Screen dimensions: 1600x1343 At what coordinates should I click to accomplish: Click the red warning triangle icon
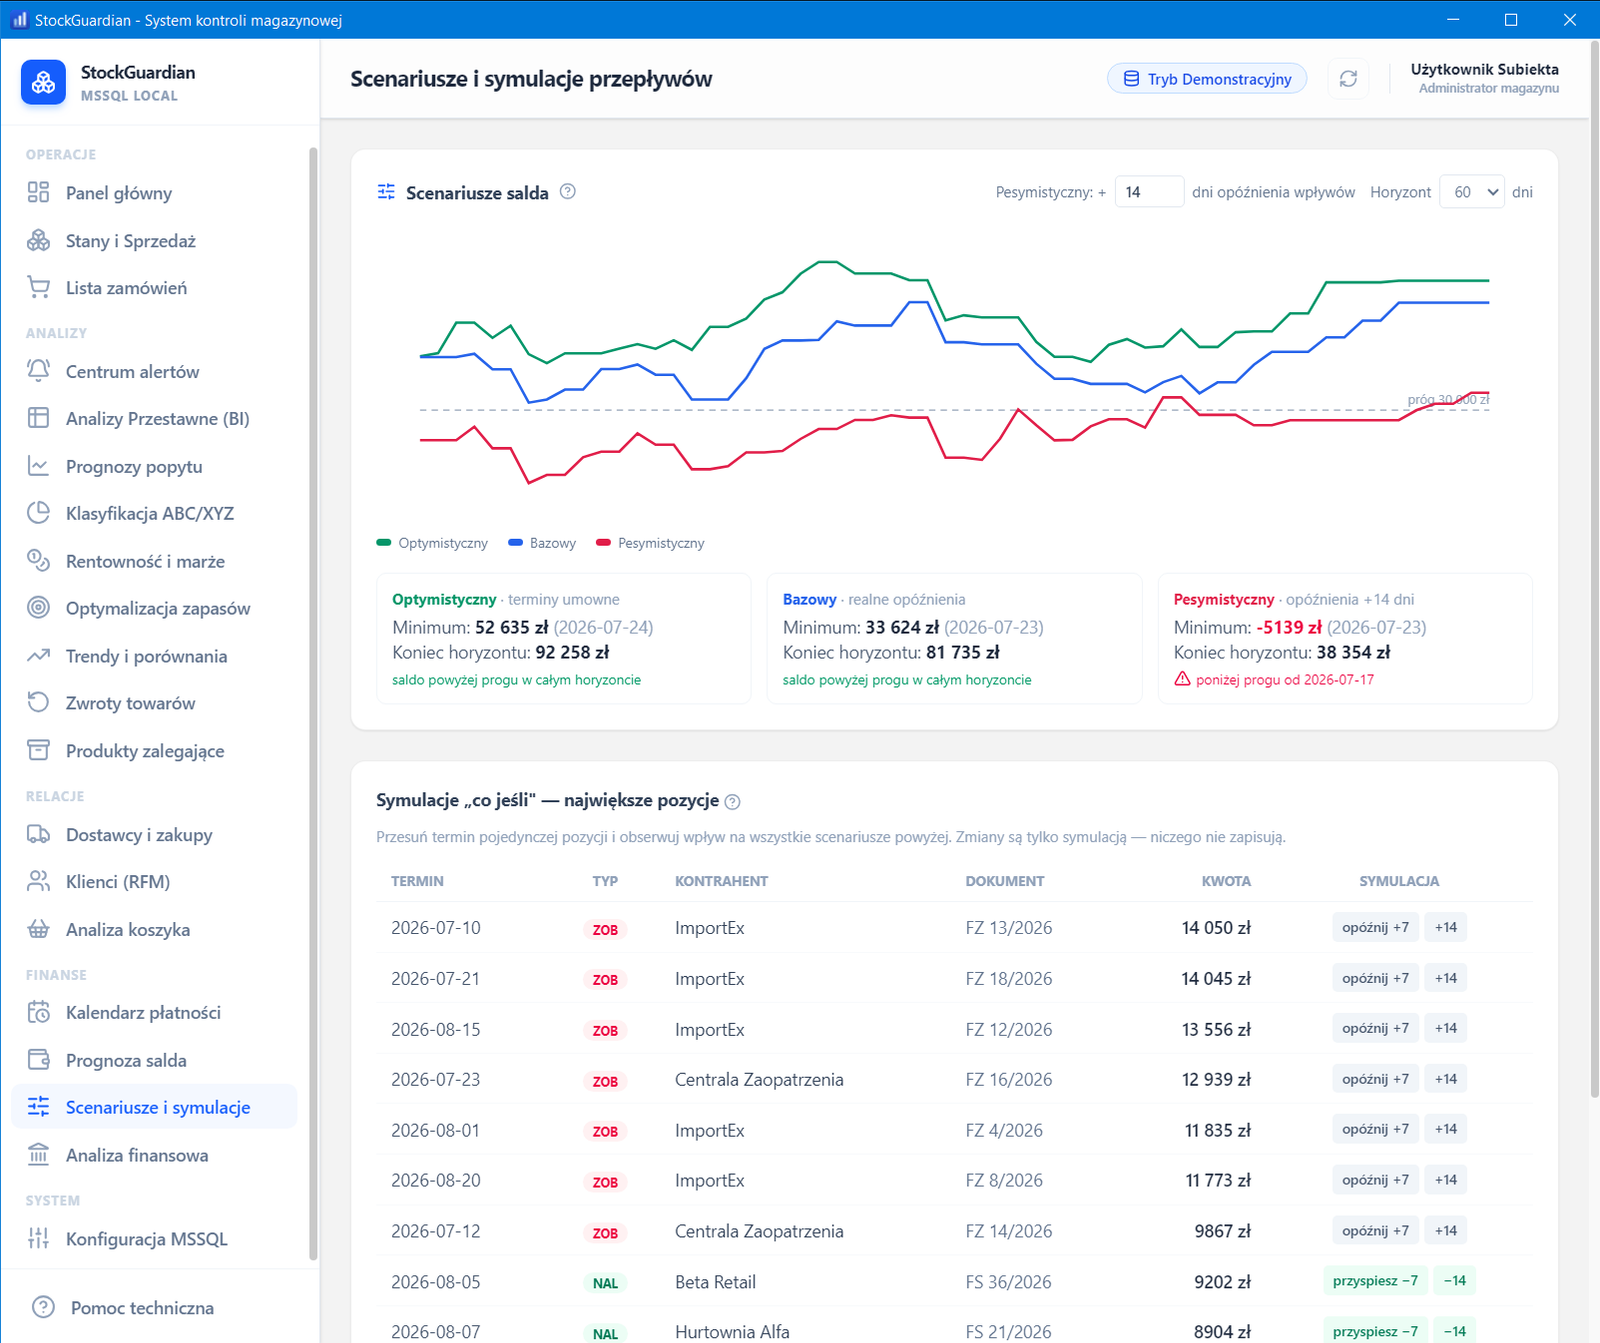1182,679
